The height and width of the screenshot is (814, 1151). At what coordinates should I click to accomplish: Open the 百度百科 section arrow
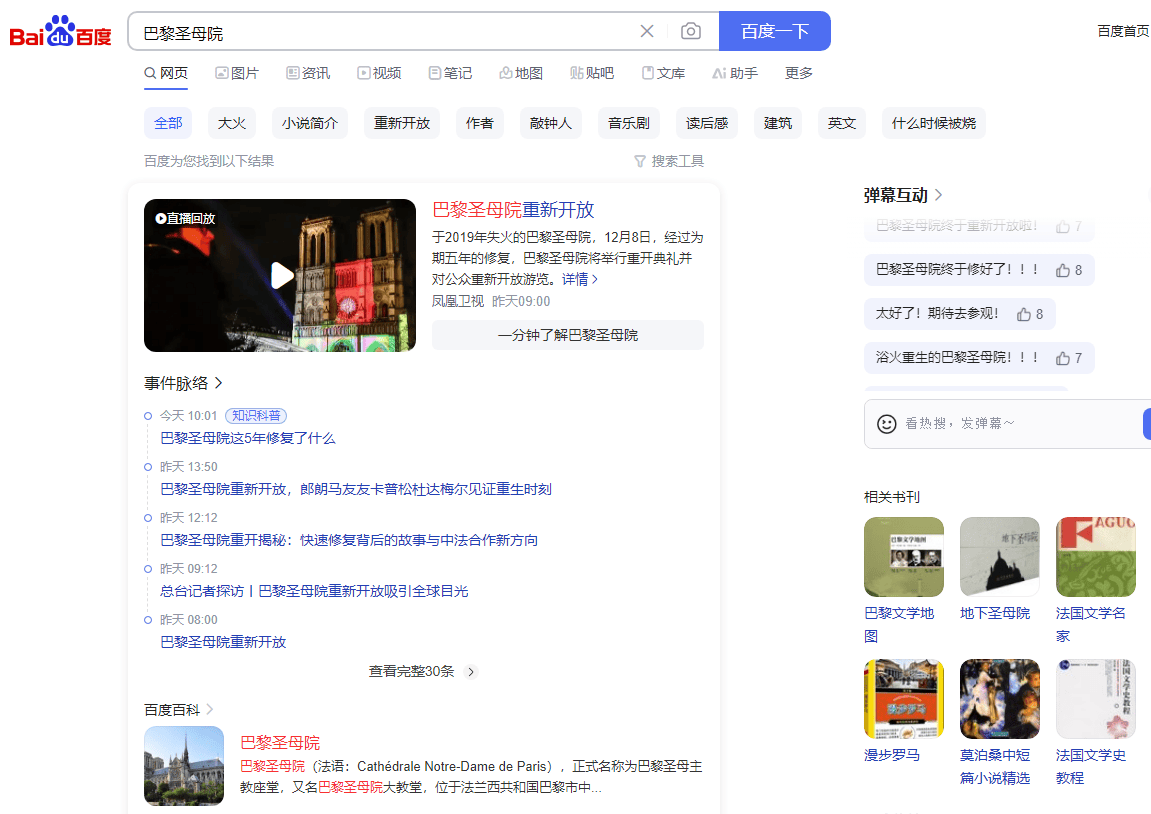[x=210, y=709]
